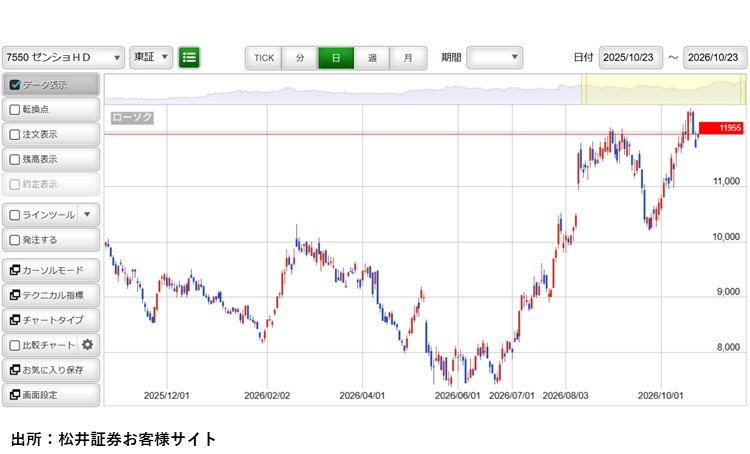This screenshot has width=750, height=454.
Task: Toggle the 比較チャート checkbox
Action: (x=15, y=345)
